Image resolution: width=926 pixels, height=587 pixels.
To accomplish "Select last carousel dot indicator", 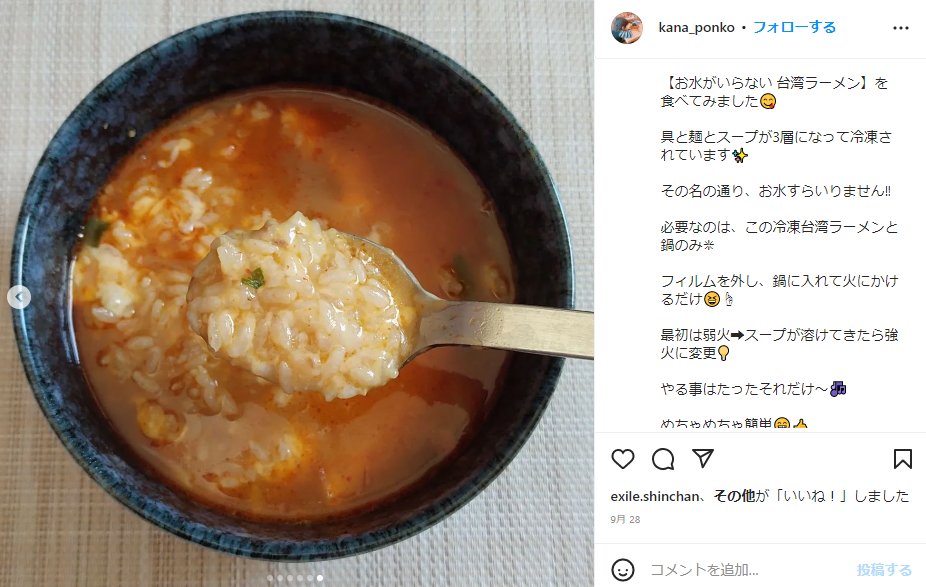I will [320, 578].
